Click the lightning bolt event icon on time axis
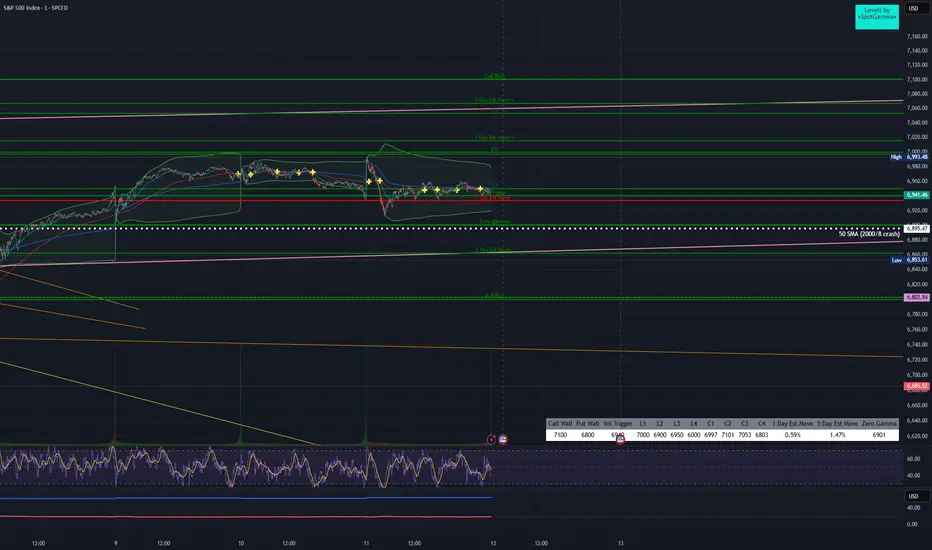 [x=491, y=439]
